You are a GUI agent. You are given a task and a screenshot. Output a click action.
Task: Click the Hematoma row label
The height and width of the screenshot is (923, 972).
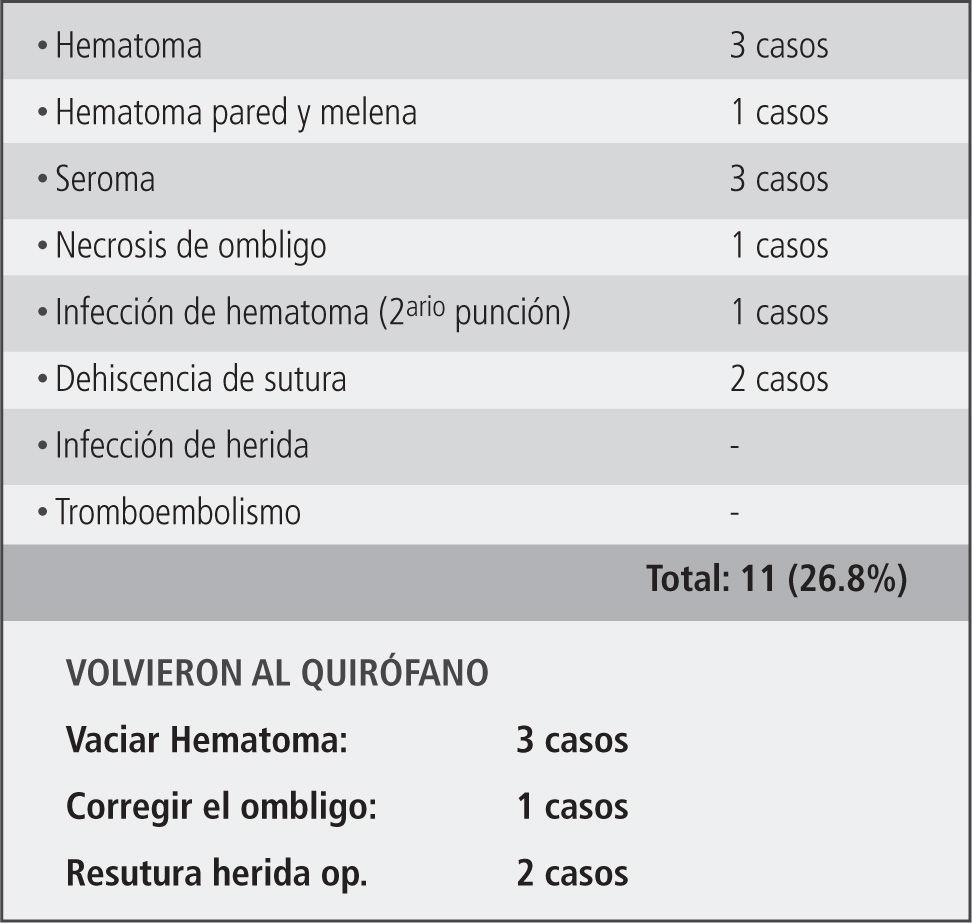coord(128,46)
